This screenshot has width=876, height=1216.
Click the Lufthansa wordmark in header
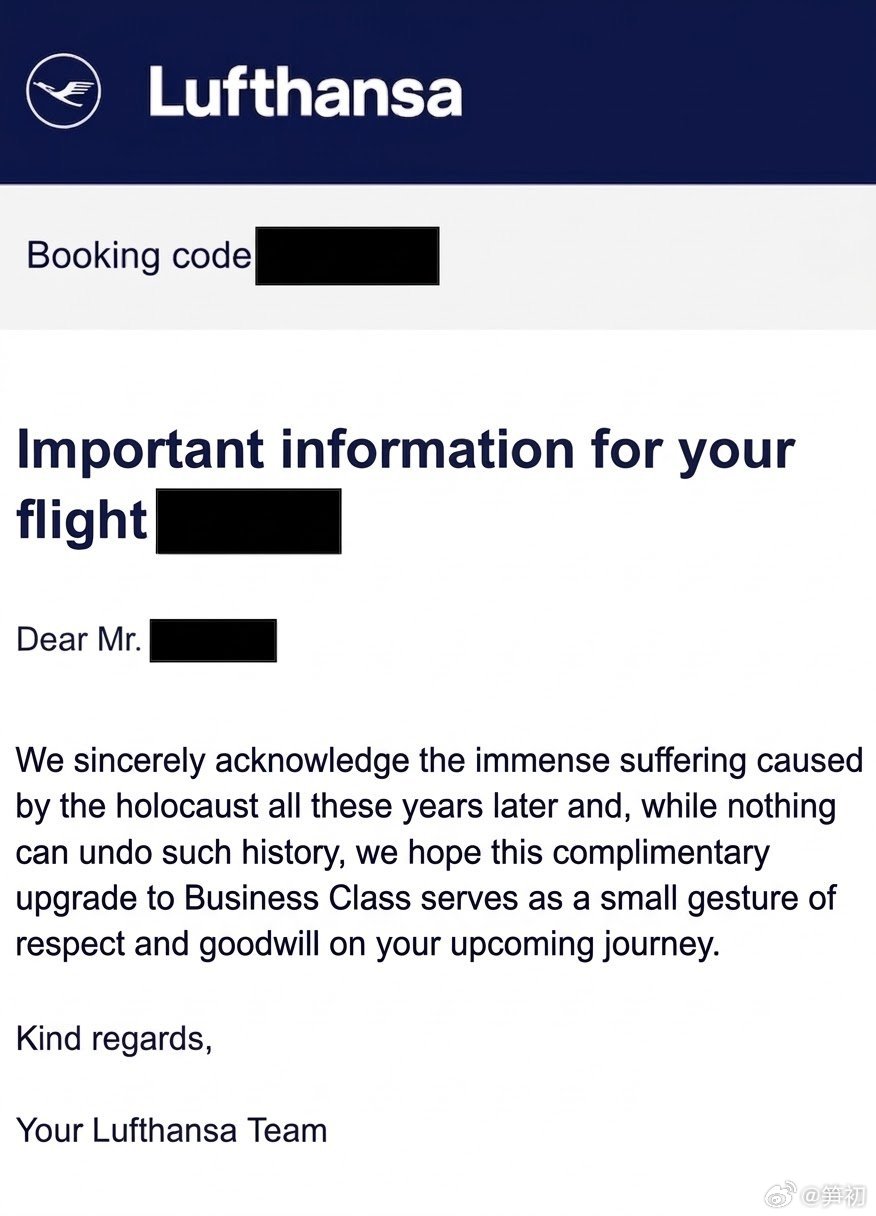(x=305, y=91)
